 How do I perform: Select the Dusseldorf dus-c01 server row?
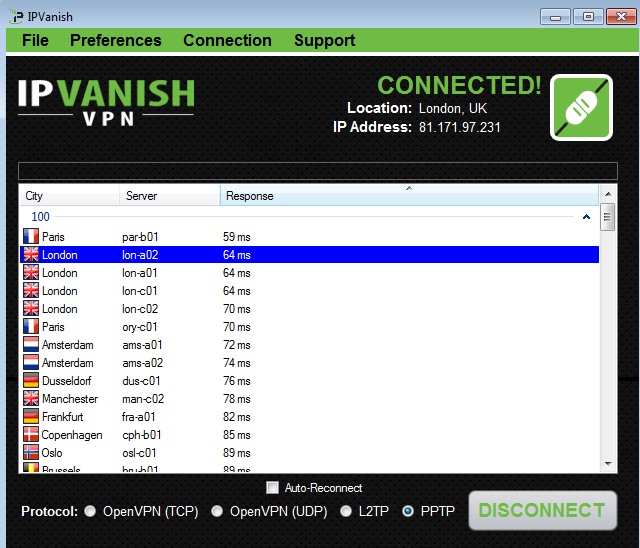pos(309,380)
